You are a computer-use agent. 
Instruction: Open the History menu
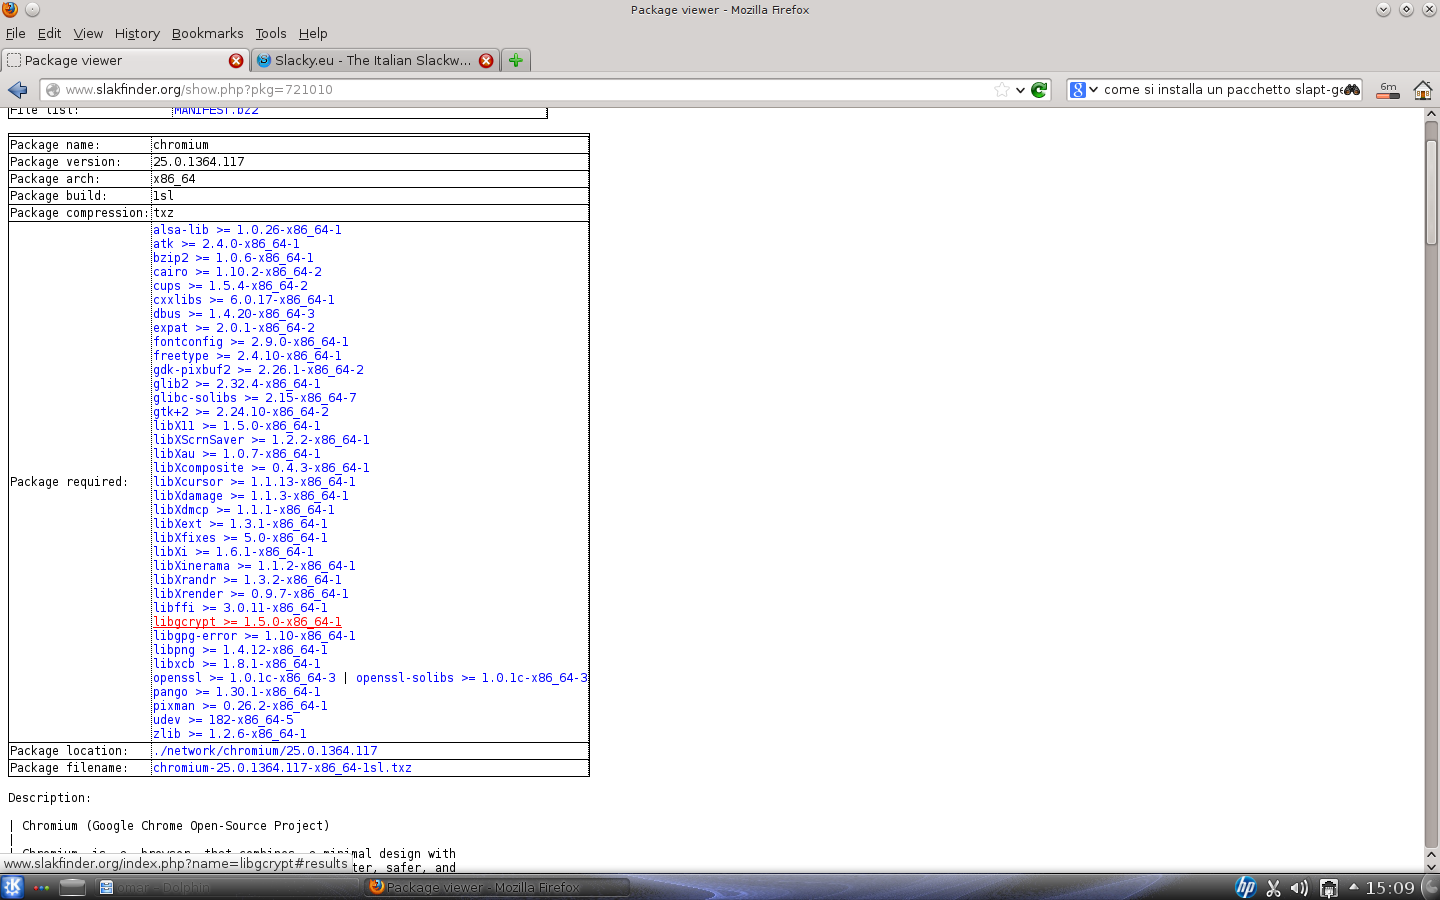(137, 33)
